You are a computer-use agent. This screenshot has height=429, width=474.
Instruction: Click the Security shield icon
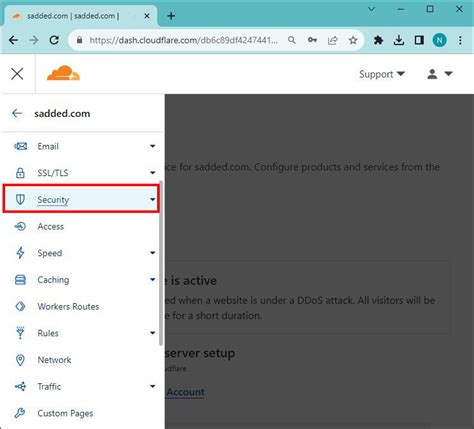point(20,199)
